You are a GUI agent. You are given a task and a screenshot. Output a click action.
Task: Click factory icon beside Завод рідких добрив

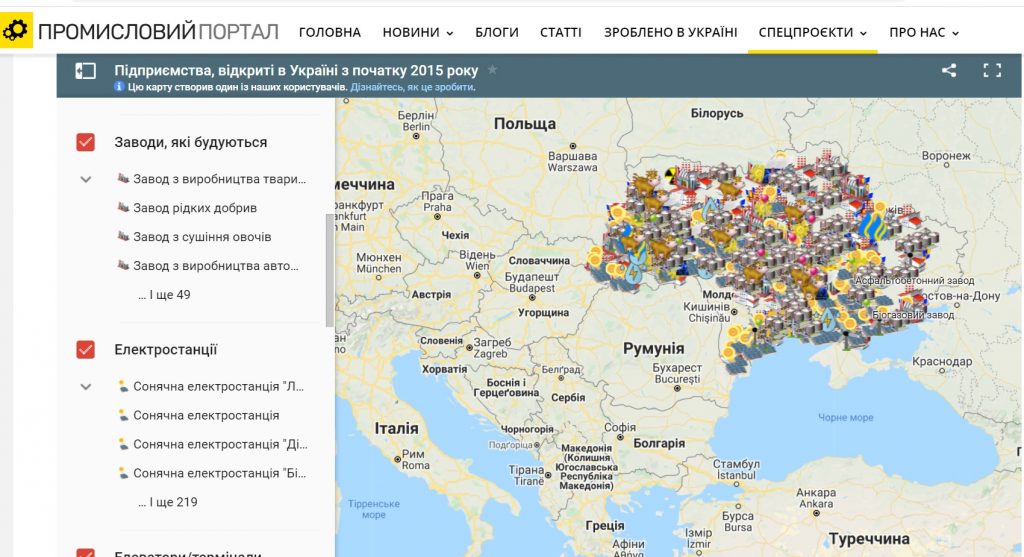[x=123, y=207]
